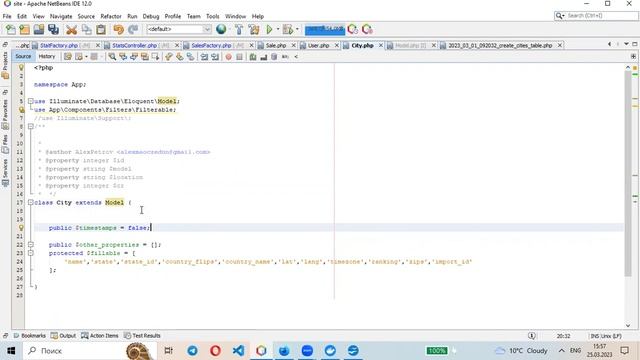Open the Window menu
Image resolution: width=640 pixels, height=360 pixels.
236,16
